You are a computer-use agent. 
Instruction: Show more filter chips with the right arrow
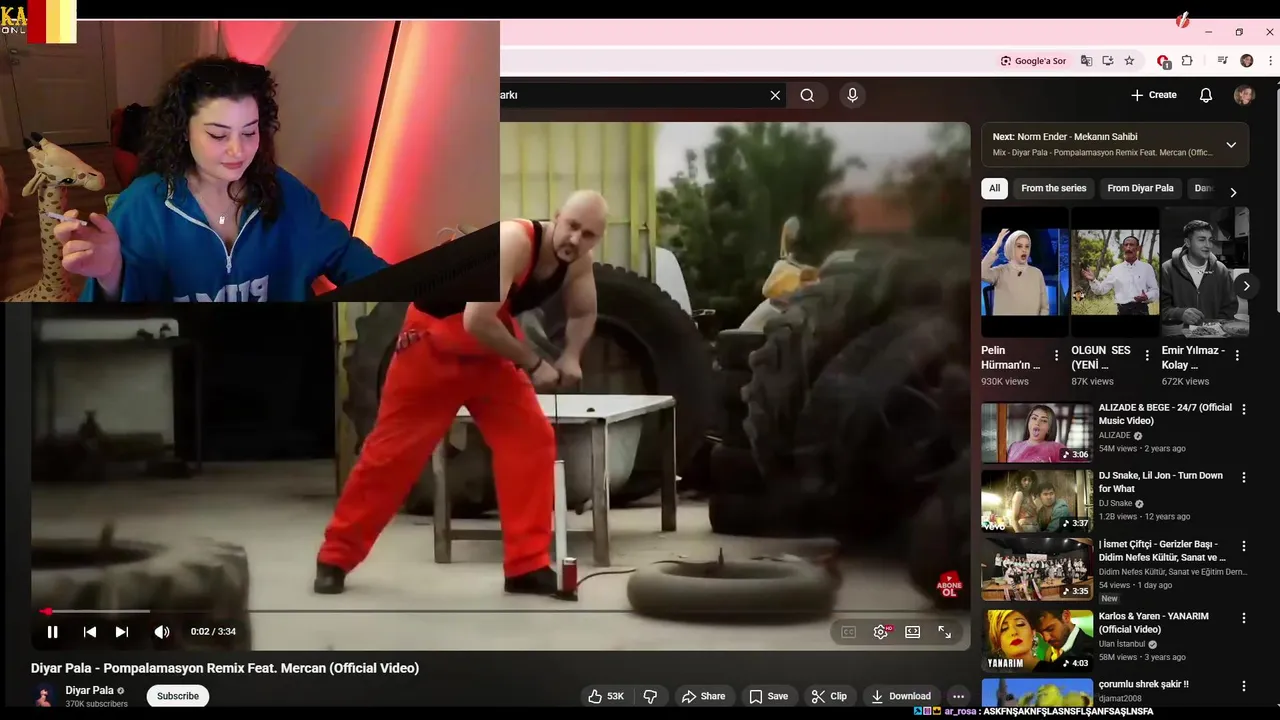(1233, 192)
